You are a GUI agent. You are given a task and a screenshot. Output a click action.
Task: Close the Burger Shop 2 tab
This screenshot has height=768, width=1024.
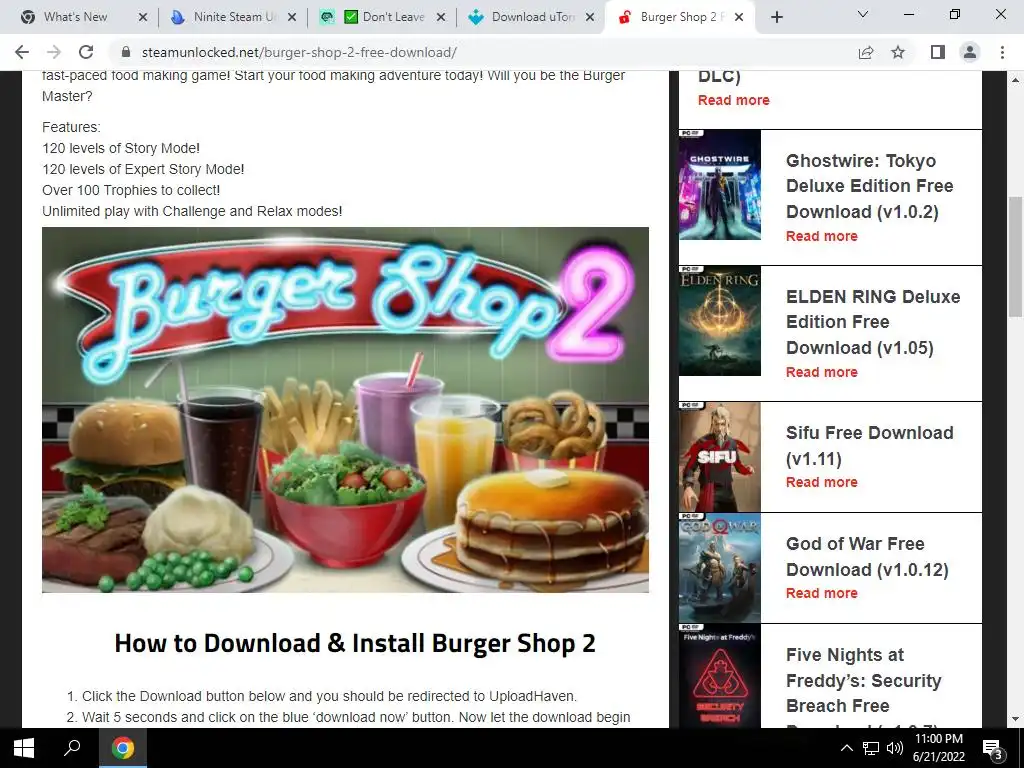coord(739,18)
